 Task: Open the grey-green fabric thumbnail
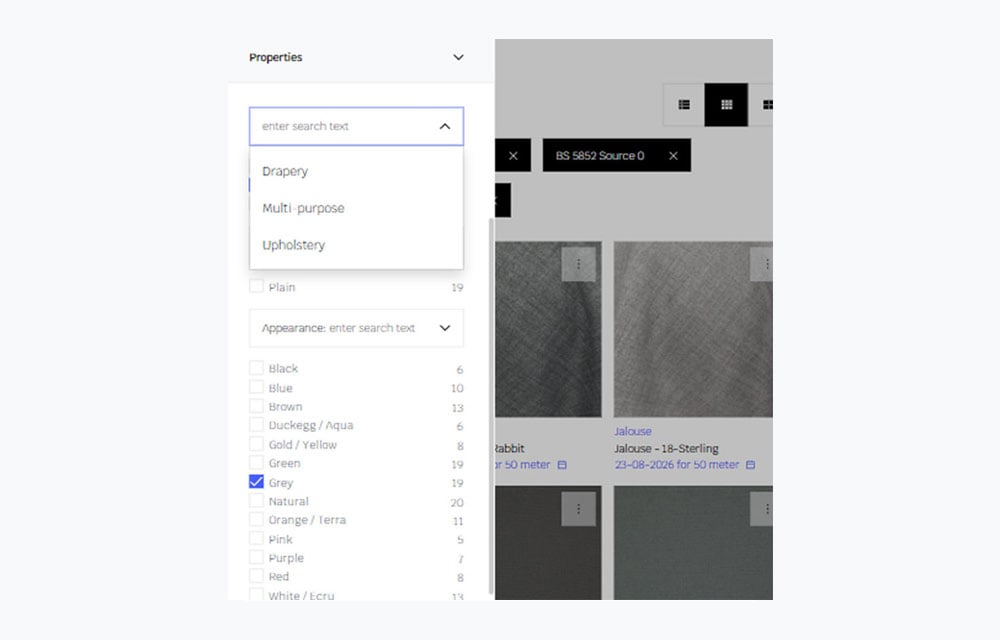[x=693, y=542]
